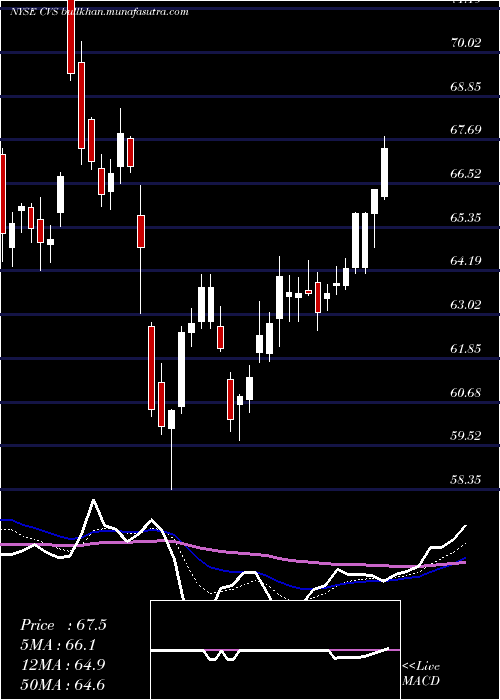Click the 65.35 price axis label
Viewport: 500px width, 700px height.
click(x=466, y=218)
